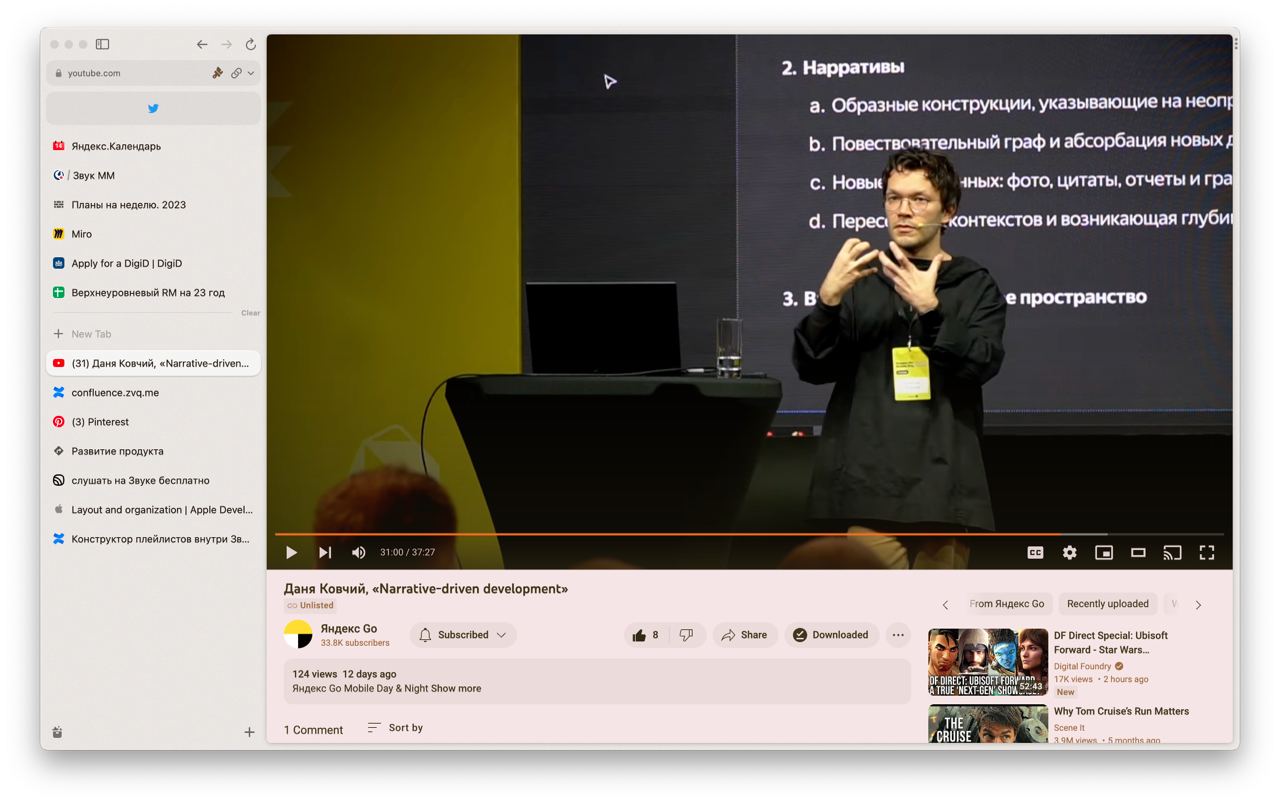The image size is (1280, 803).
Task: Click the icon at sidebar bottom left
Action: click(x=57, y=732)
